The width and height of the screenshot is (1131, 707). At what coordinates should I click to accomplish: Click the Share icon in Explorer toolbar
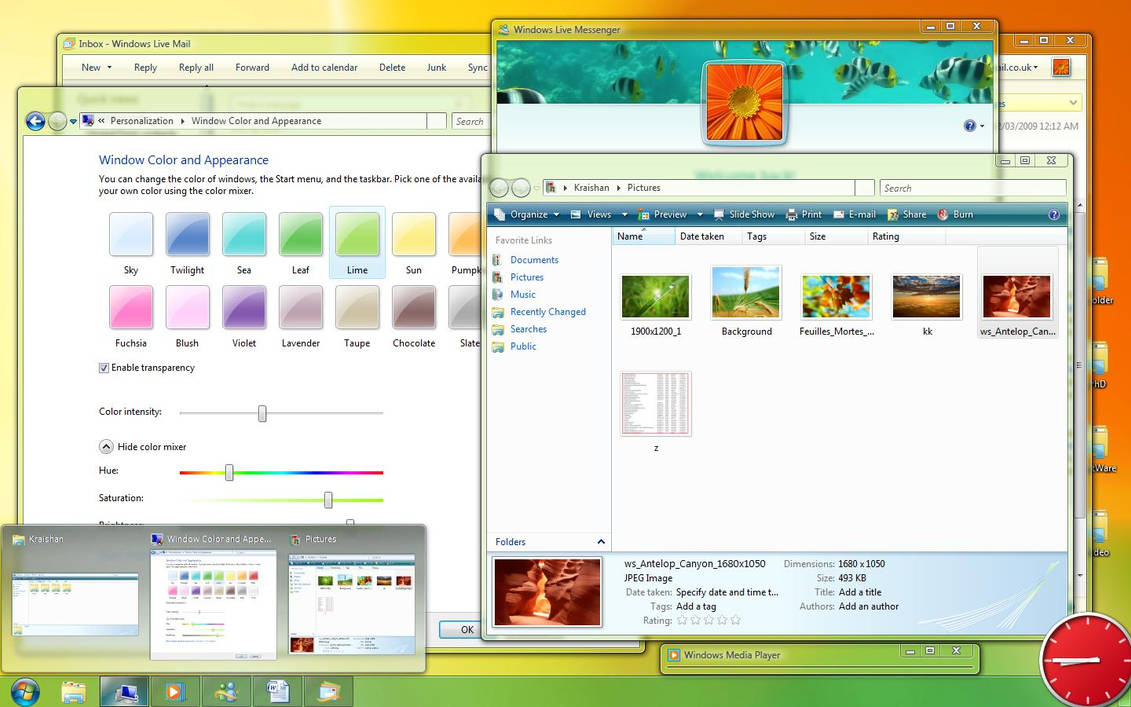pos(906,214)
